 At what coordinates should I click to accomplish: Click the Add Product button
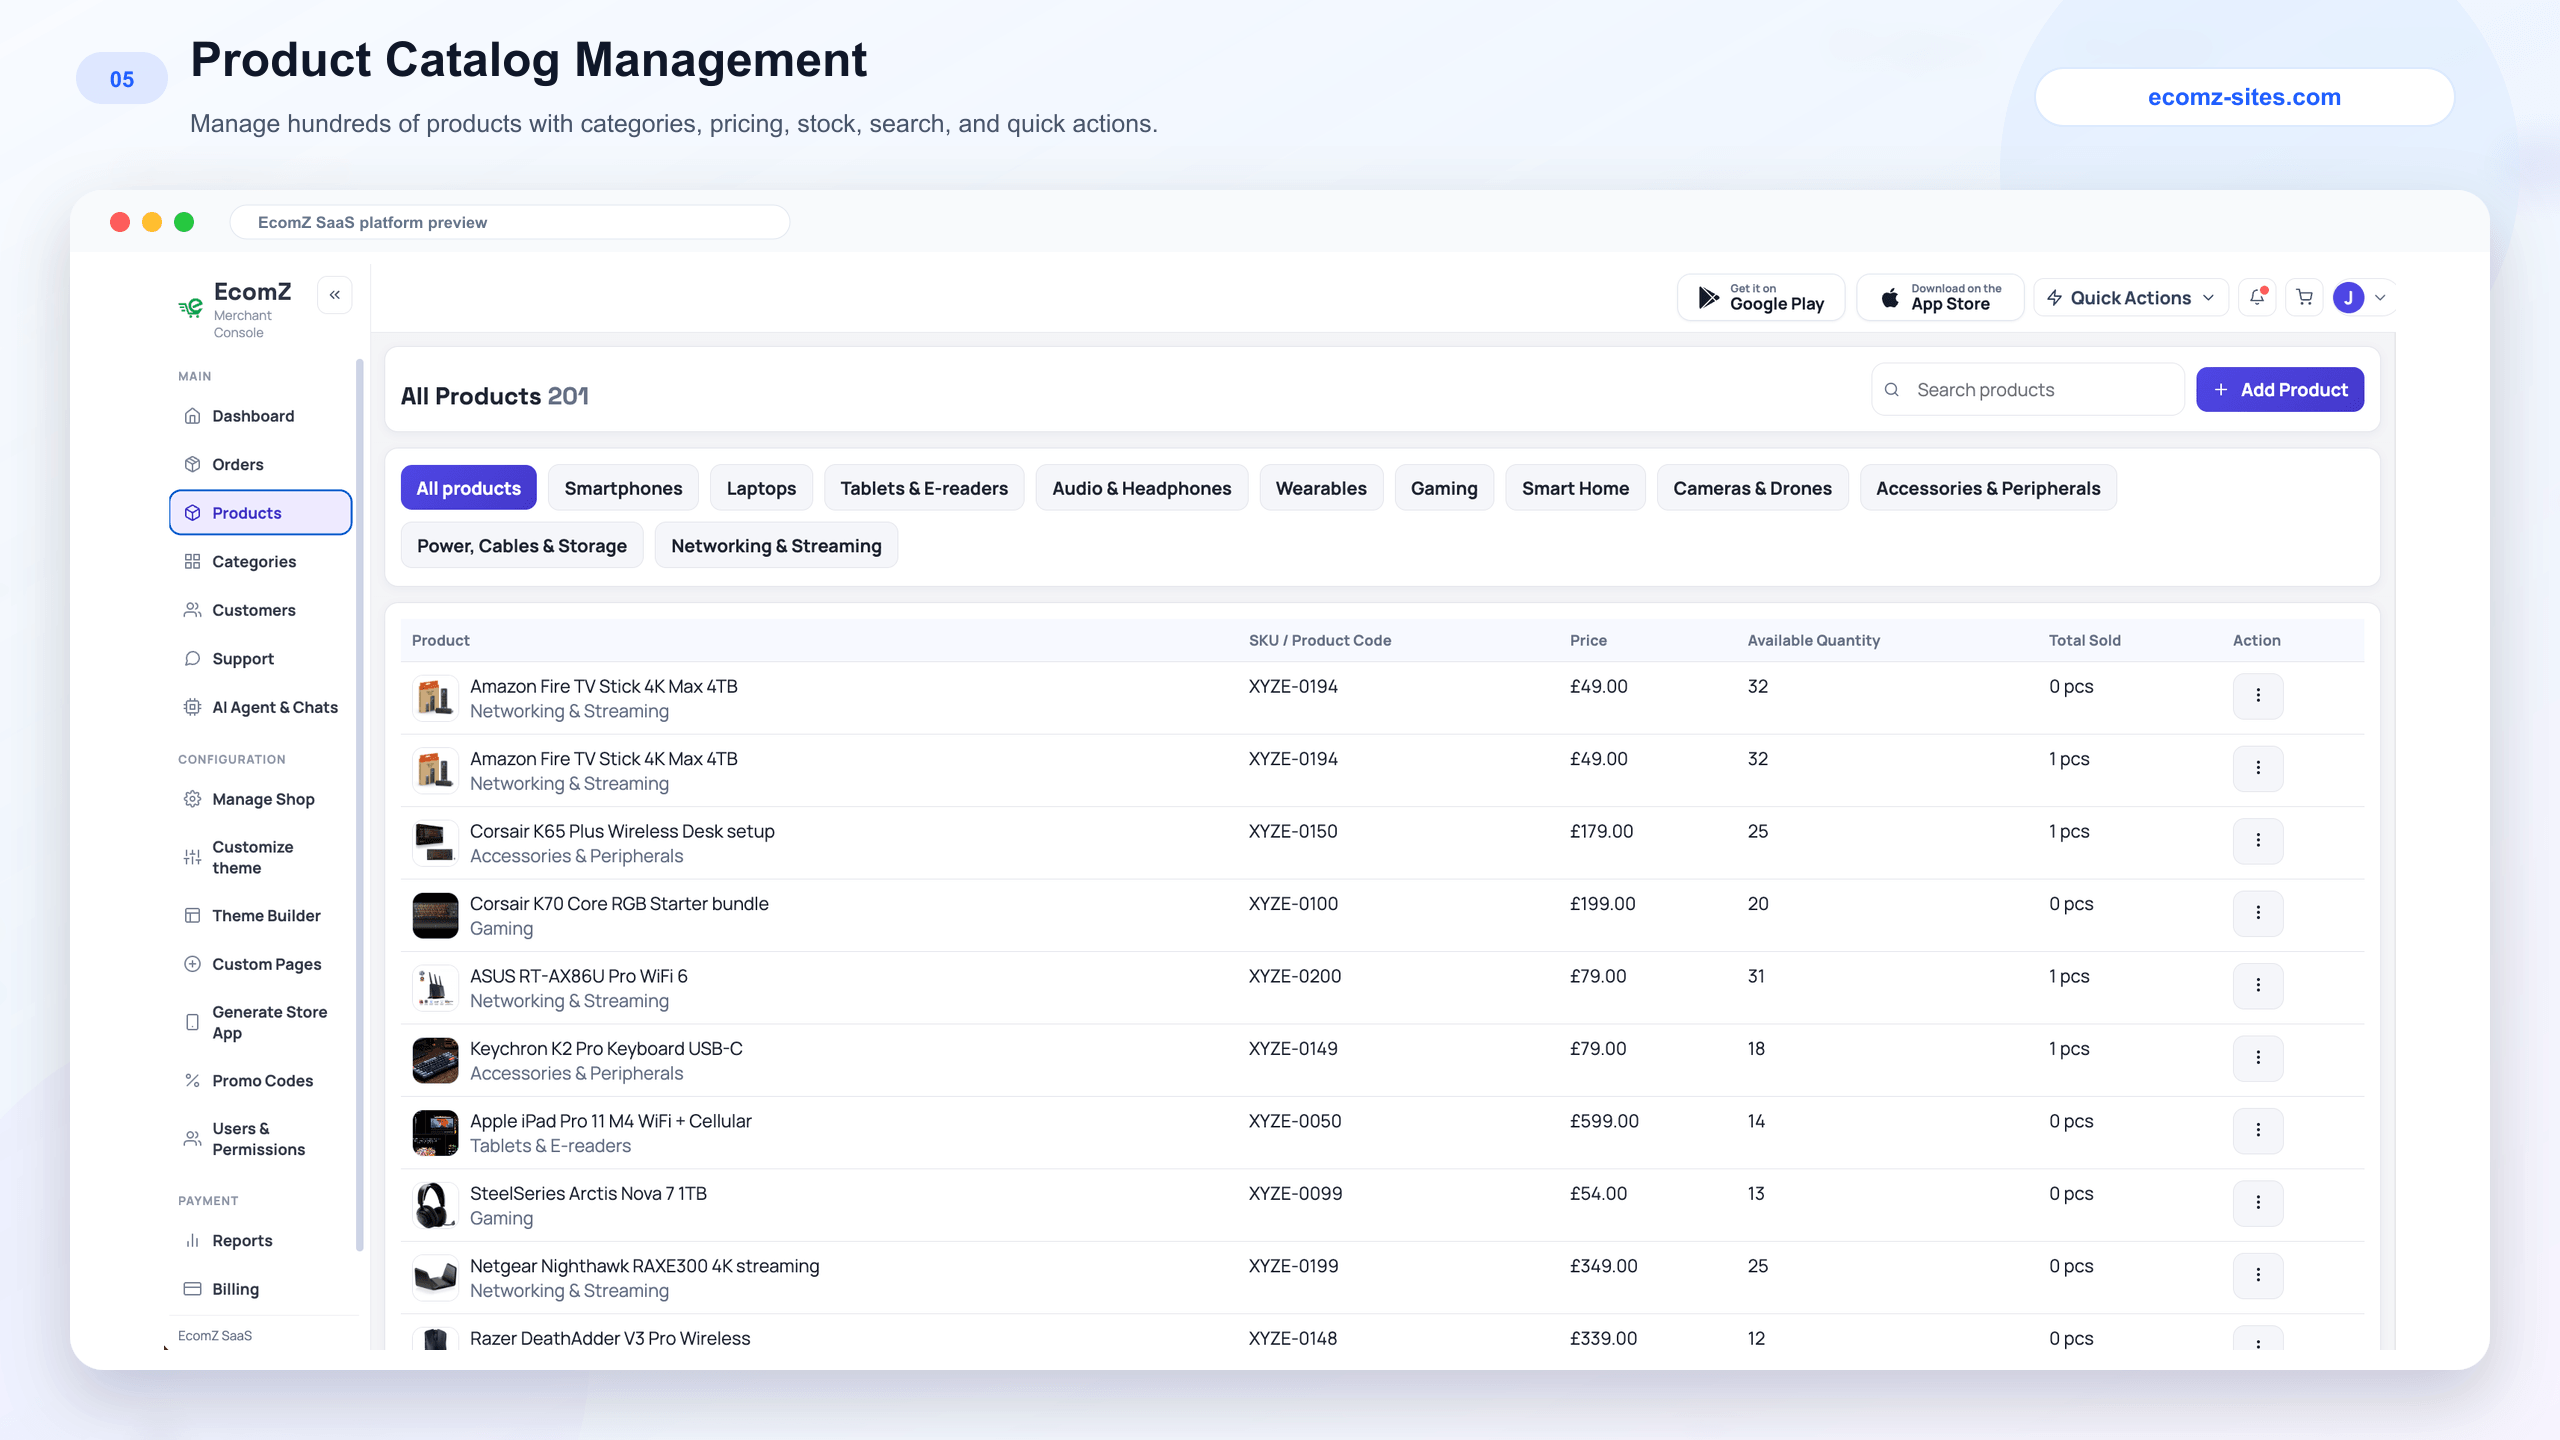point(2280,390)
